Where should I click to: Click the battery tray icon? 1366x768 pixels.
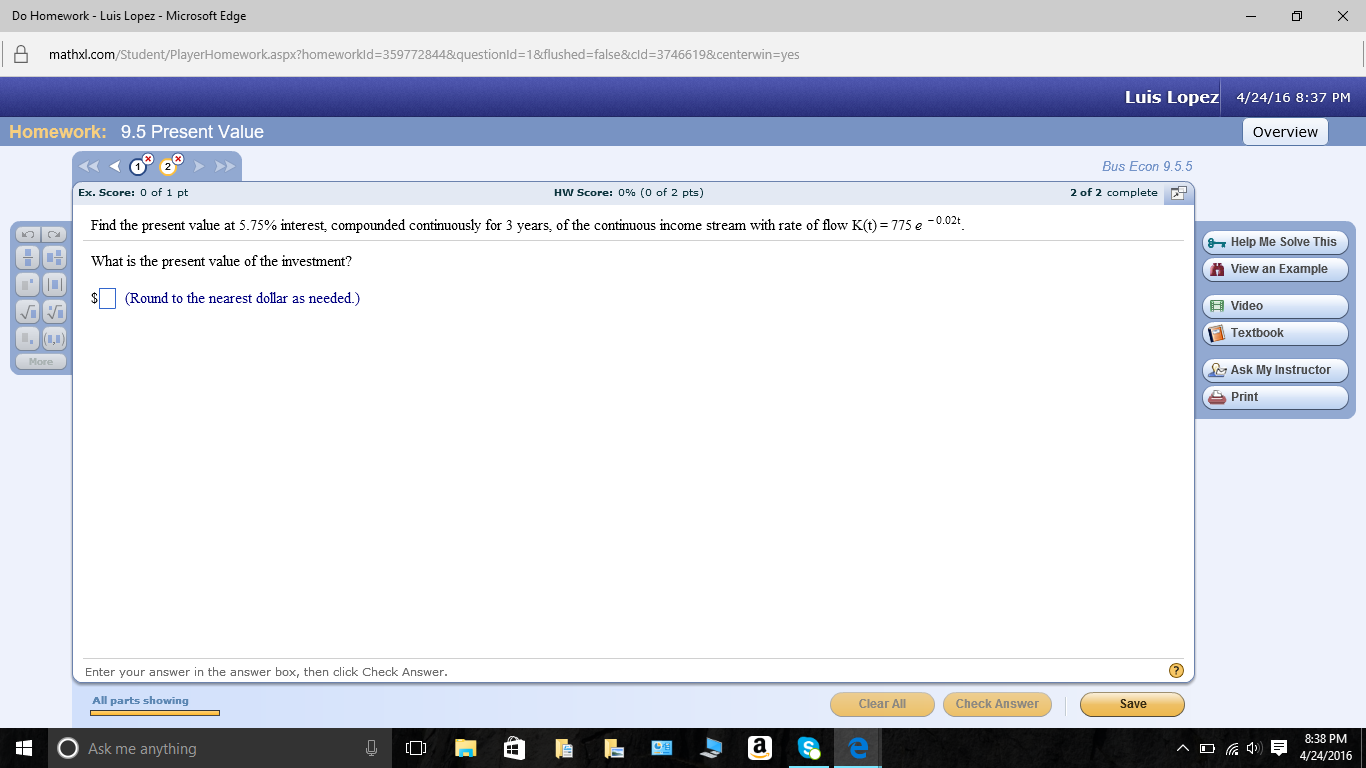pos(1207,748)
